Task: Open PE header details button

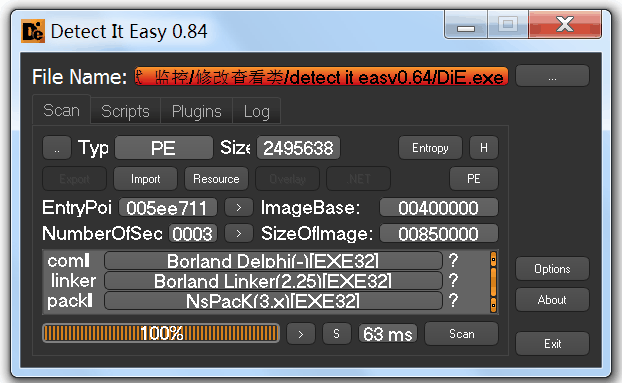Action: coord(474,179)
